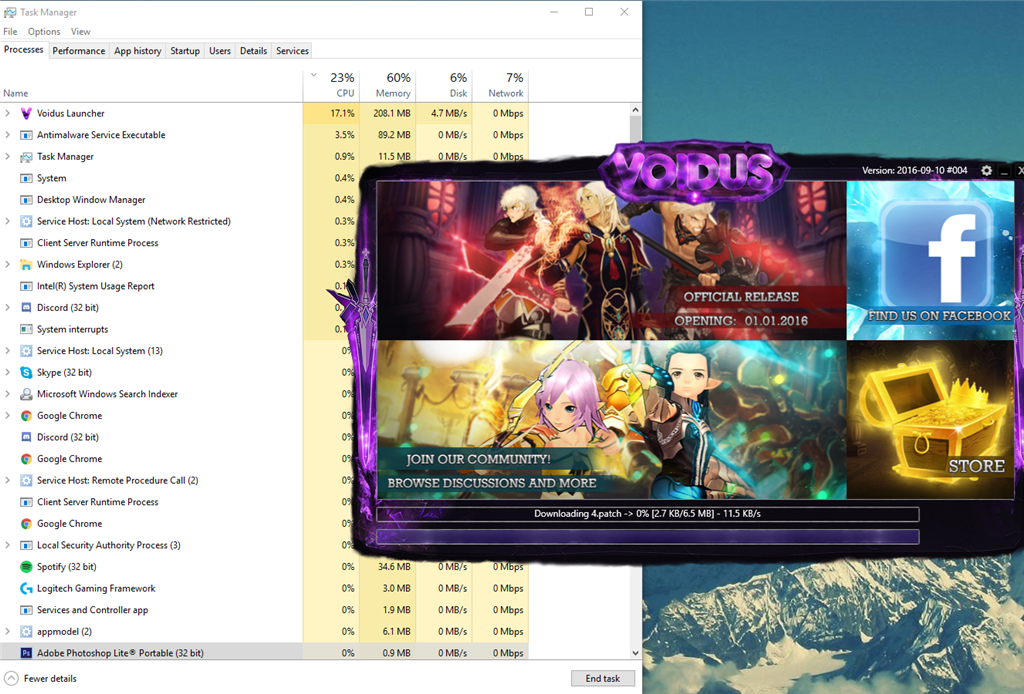
Task: Switch to the Performance tab
Action: point(78,51)
